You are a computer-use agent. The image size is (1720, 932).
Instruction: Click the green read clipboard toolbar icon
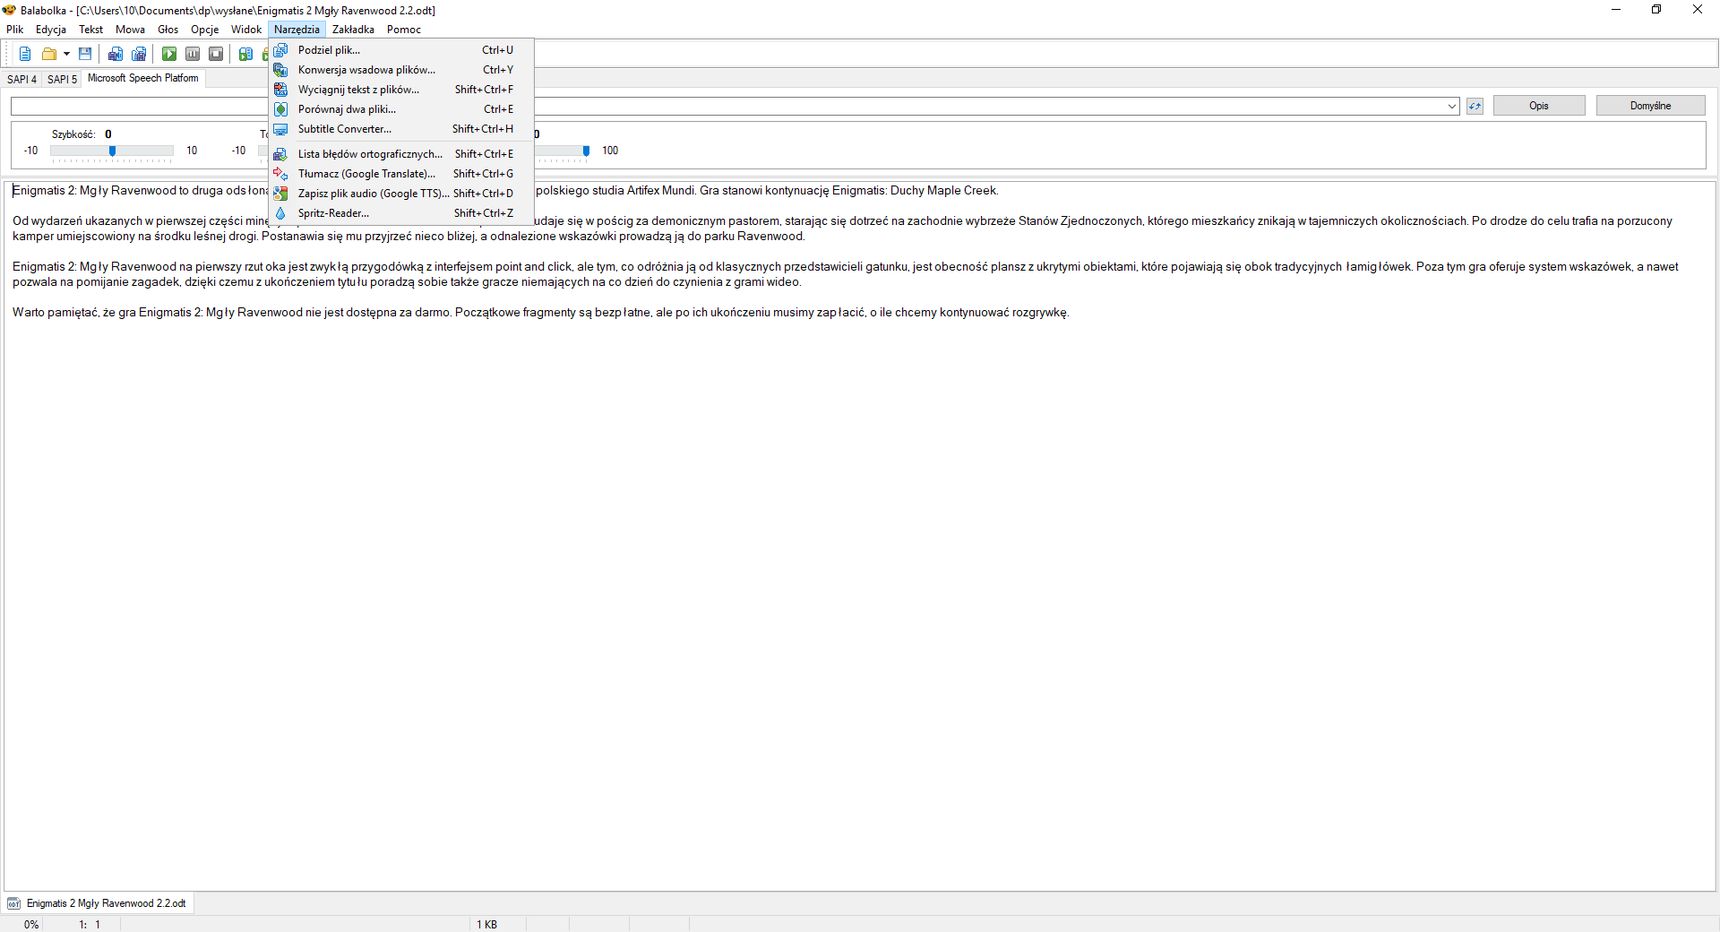tap(246, 54)
